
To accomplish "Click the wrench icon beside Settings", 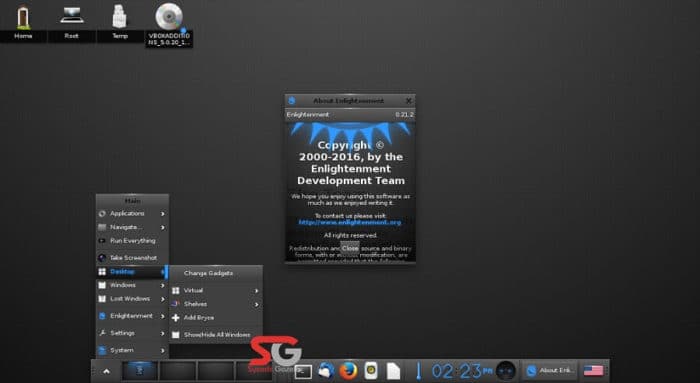I will tap(102, 333).
